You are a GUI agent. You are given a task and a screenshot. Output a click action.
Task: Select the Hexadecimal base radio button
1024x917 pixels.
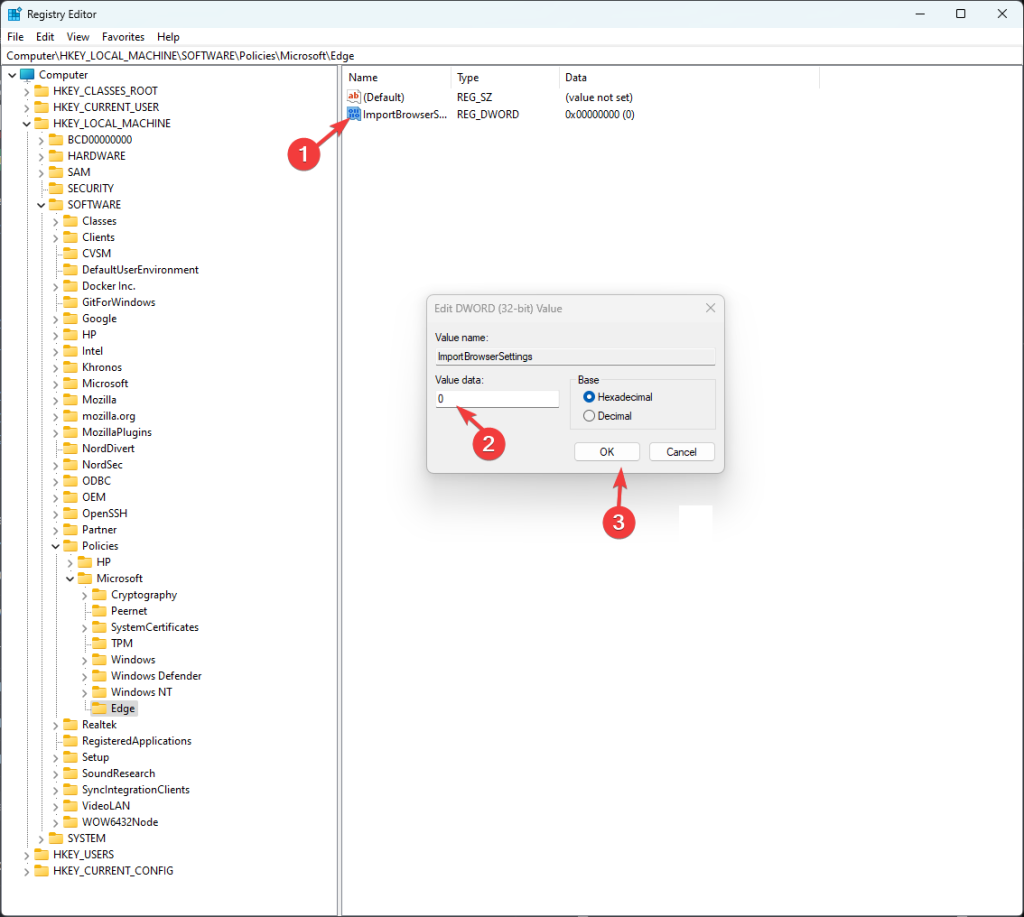pos(589,396)
